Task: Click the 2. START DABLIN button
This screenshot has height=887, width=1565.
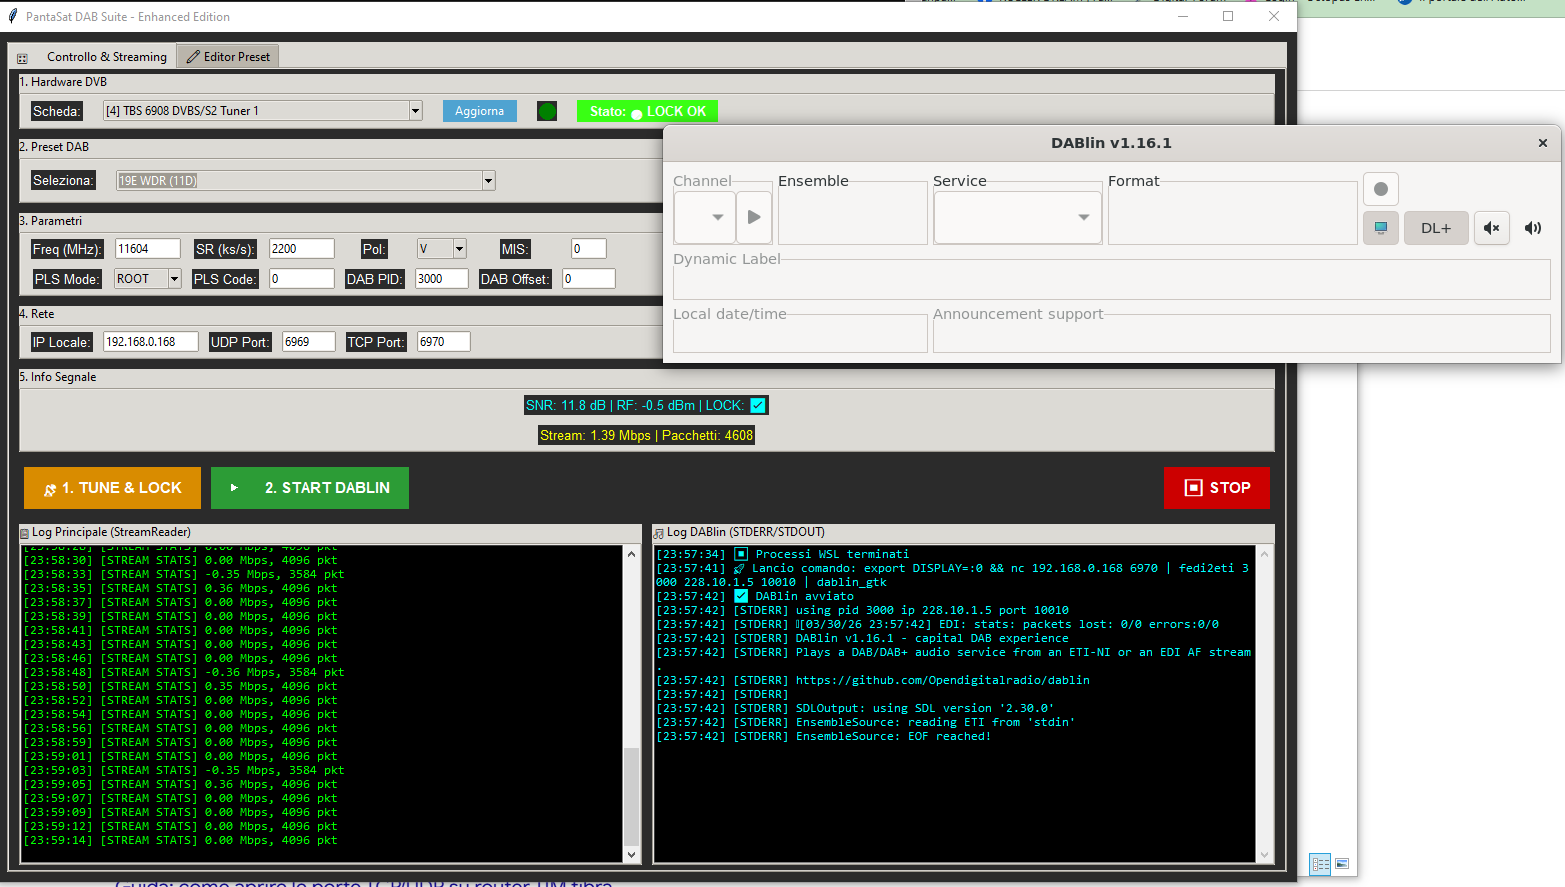Action: click(x=310, y=488)
